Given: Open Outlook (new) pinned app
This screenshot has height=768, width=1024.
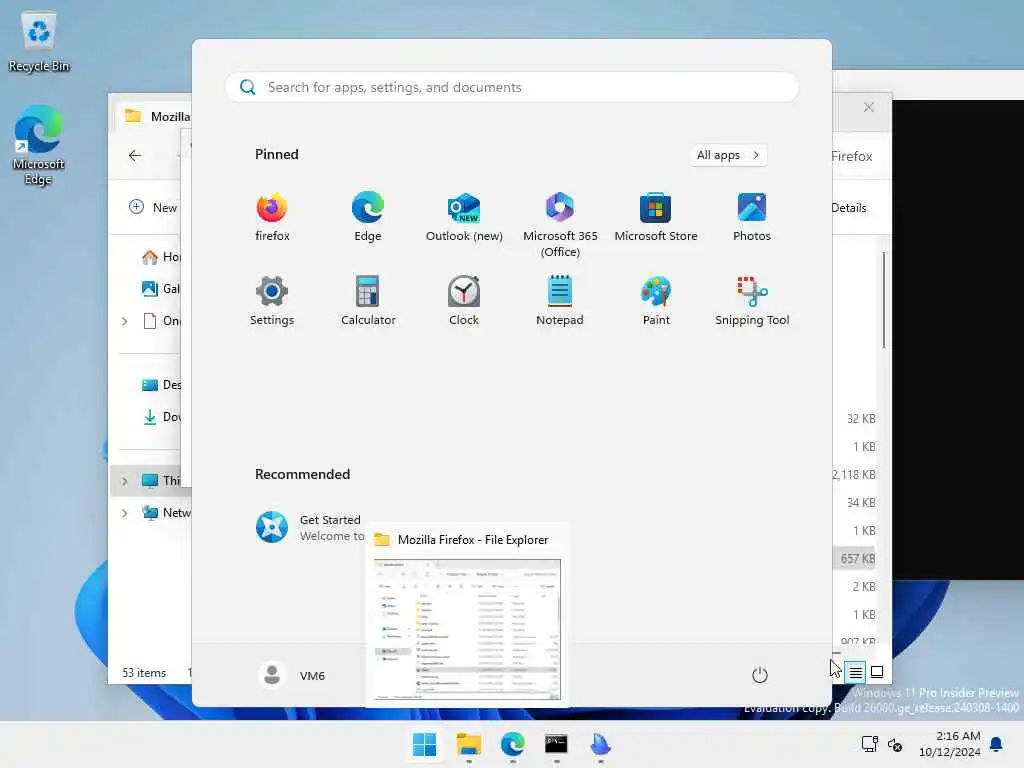Looking at the screenshot, I should point(464,217).
